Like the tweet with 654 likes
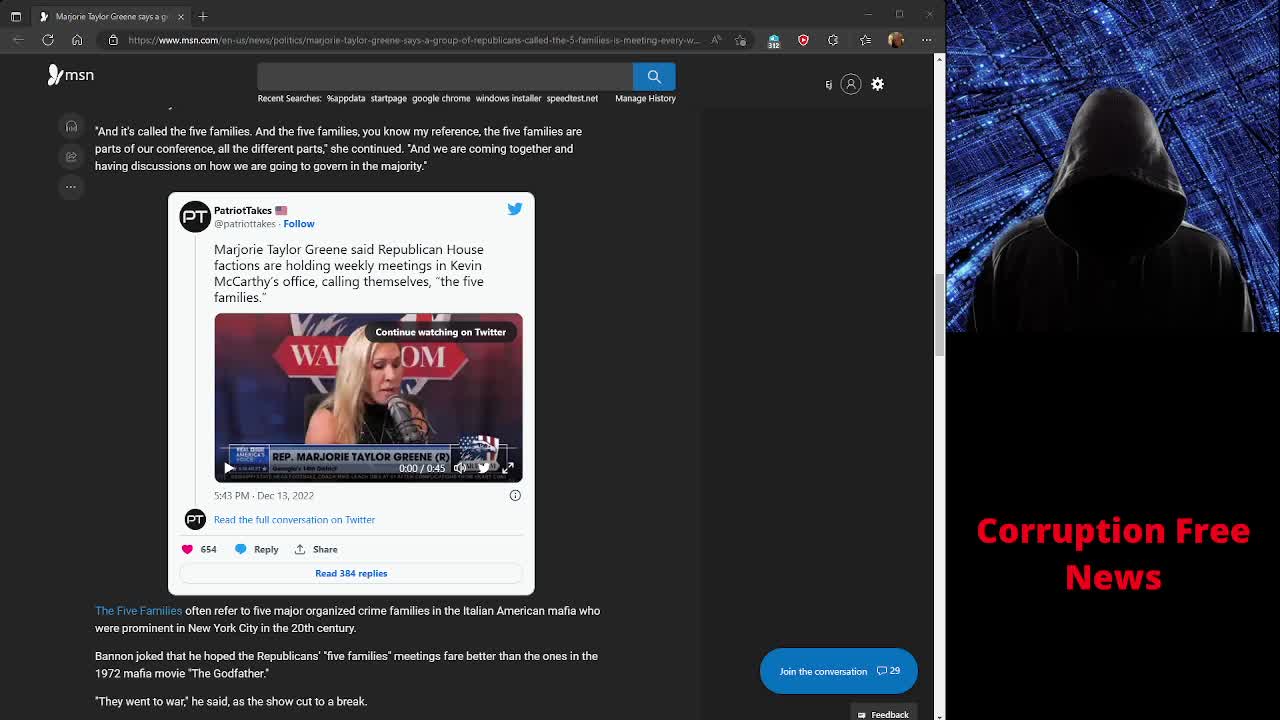The width and height of the screenshot is (1280, 720). point(199,549)
